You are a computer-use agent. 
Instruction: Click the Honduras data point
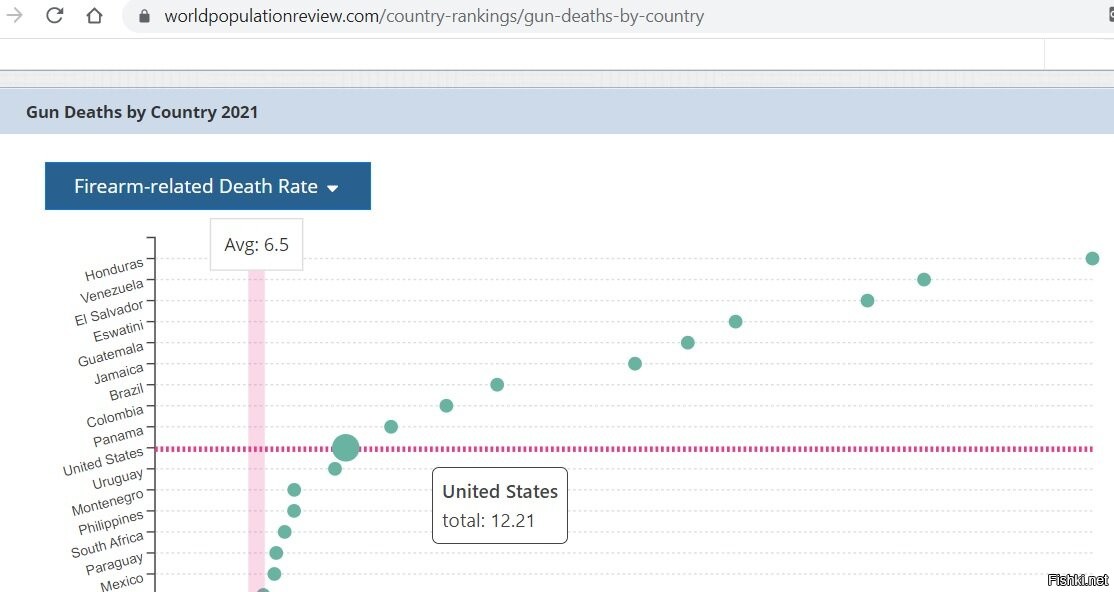point(1092,259)
